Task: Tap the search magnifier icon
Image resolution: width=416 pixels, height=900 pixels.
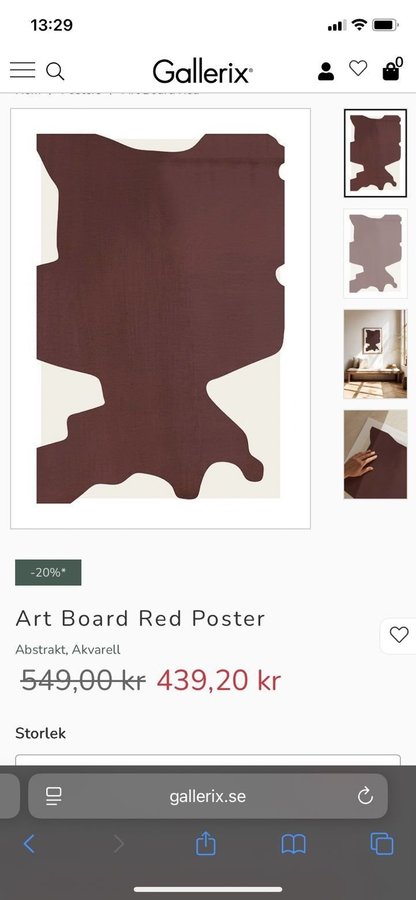Action: [55, 71]
